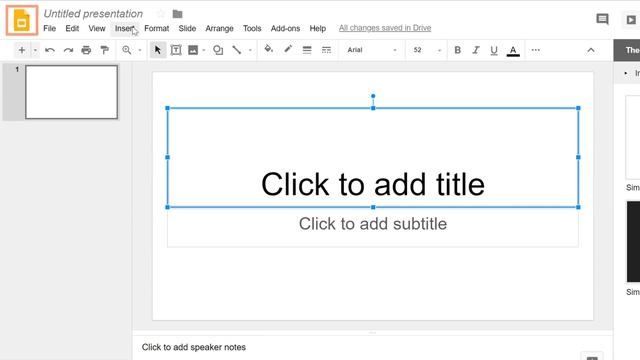
Task: Activate the paint format tool
Action: click(104, 50)
